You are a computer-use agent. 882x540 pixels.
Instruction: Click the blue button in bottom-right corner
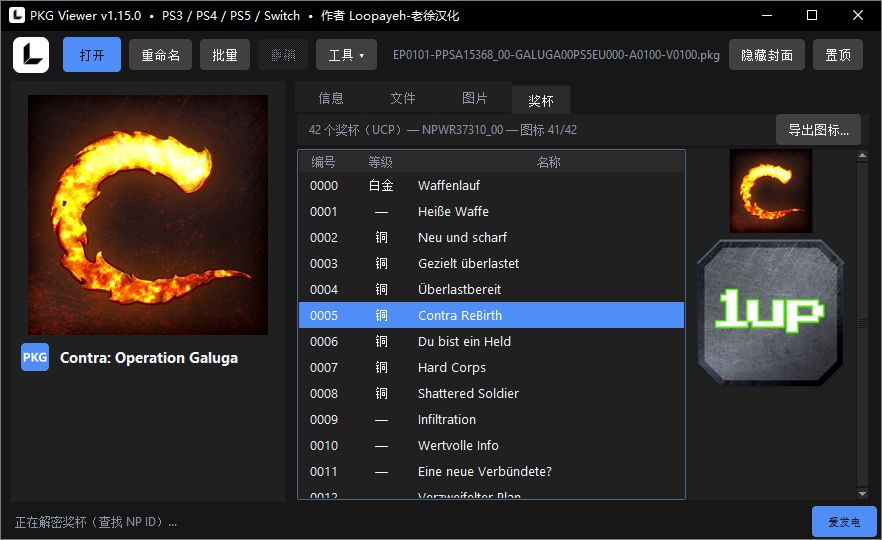click(844, 521)
